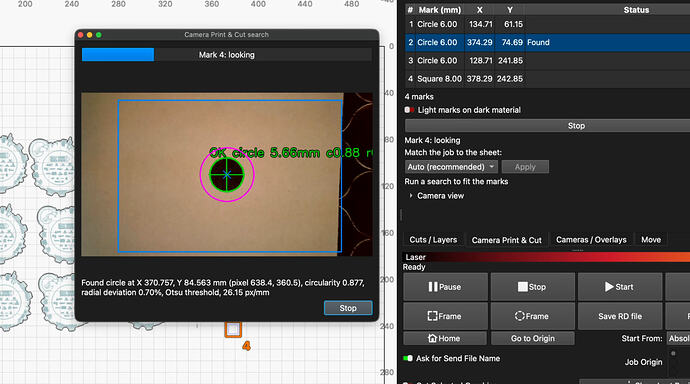The width and height of the screenshot is (690, 384).
Task: Click the Y column header
Action: [x=510, y=10]
